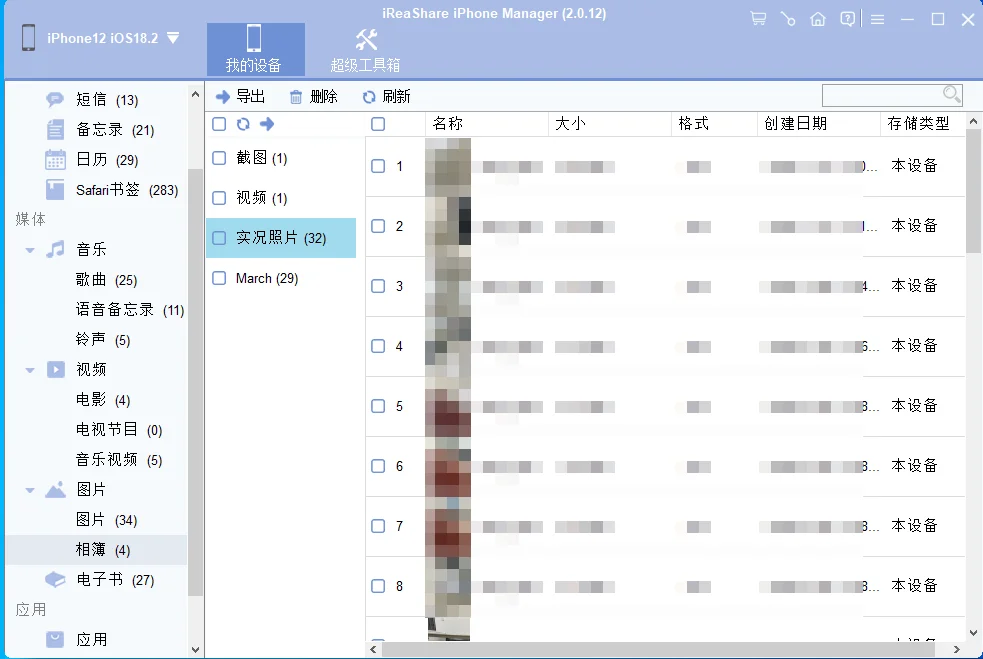Click the thumbnail of photo row 1
The width and height of the screenshot is (983, 659).
tap(448, 166)
